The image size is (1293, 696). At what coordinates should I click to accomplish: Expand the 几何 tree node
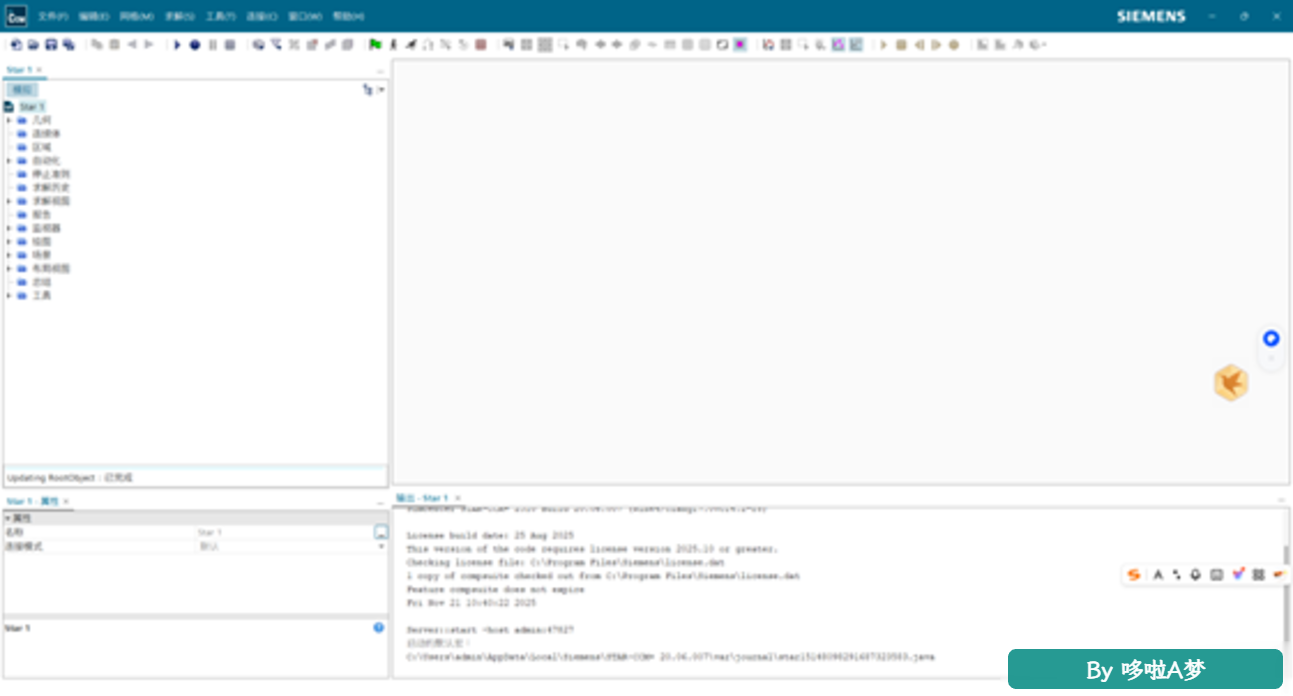tap(9, 120)
